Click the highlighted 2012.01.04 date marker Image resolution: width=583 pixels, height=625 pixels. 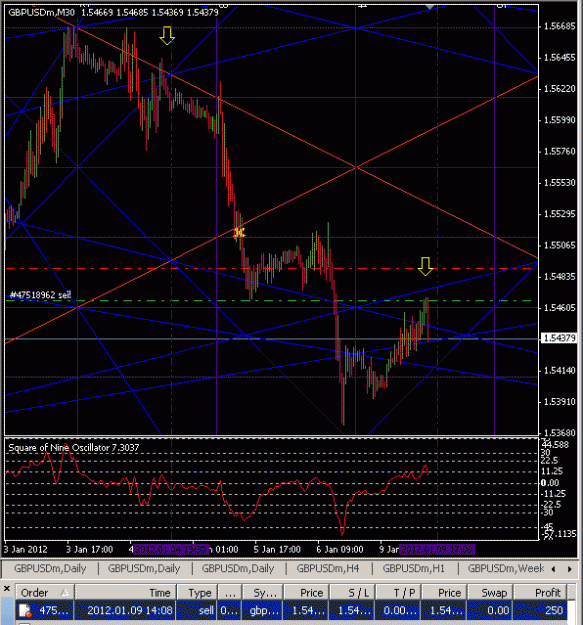tap(171, 550)
